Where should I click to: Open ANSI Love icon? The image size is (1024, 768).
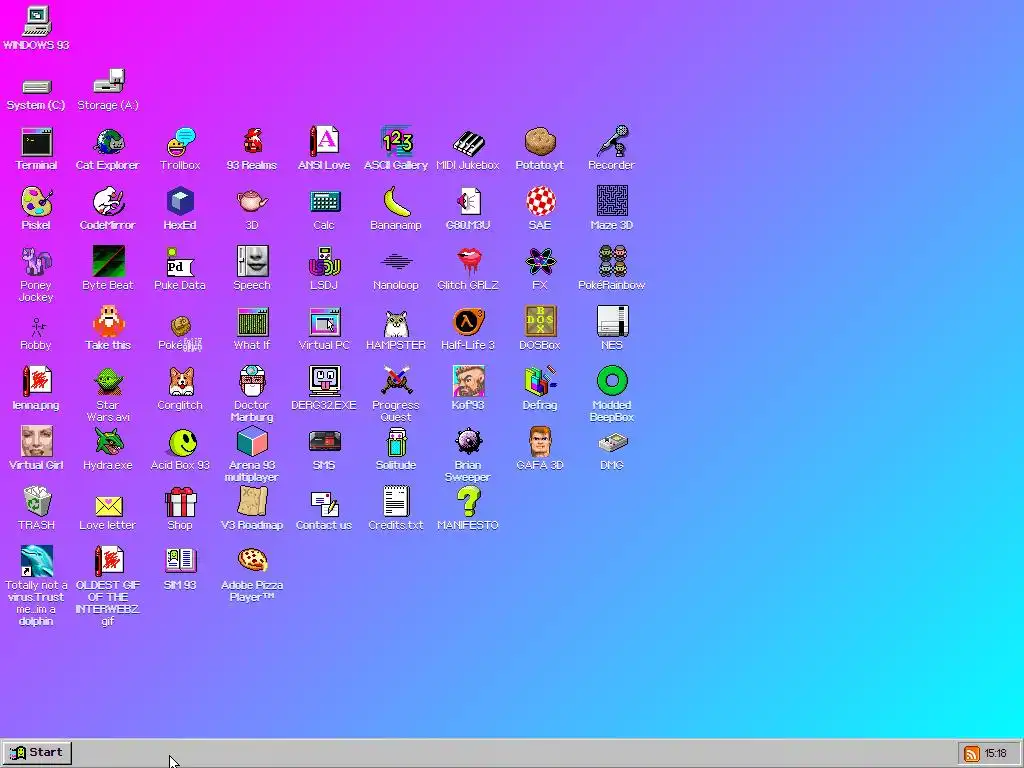pos(324,142)
